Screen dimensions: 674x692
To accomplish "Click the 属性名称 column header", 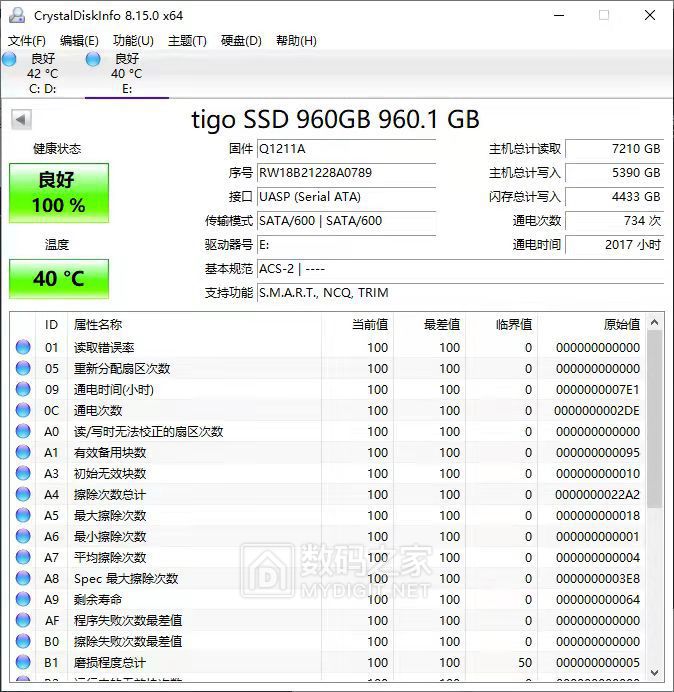I will coord(98,324).
